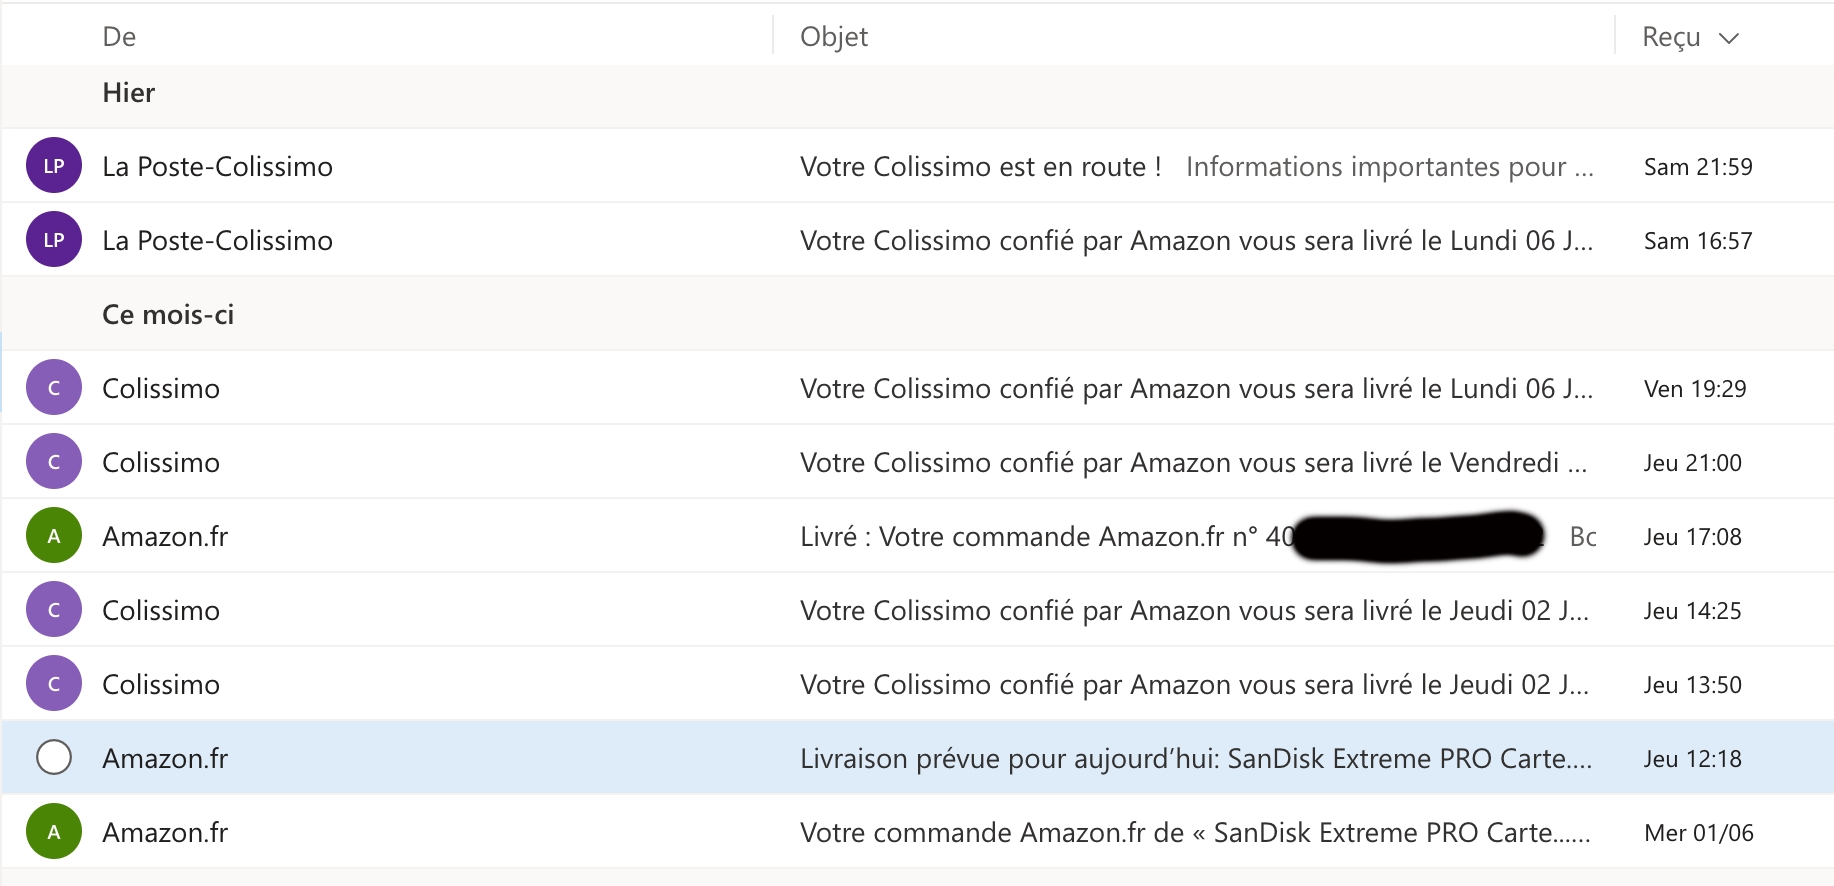Click the Colissimo avatar for Jeu 14:25 email
The height and width of the screenshot is (886, 1834).
54,610
